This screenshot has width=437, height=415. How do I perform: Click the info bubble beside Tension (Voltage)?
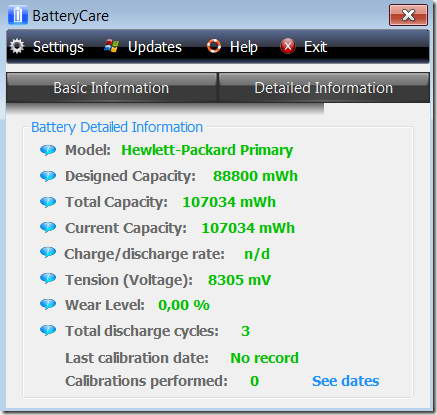pos(48,278)
